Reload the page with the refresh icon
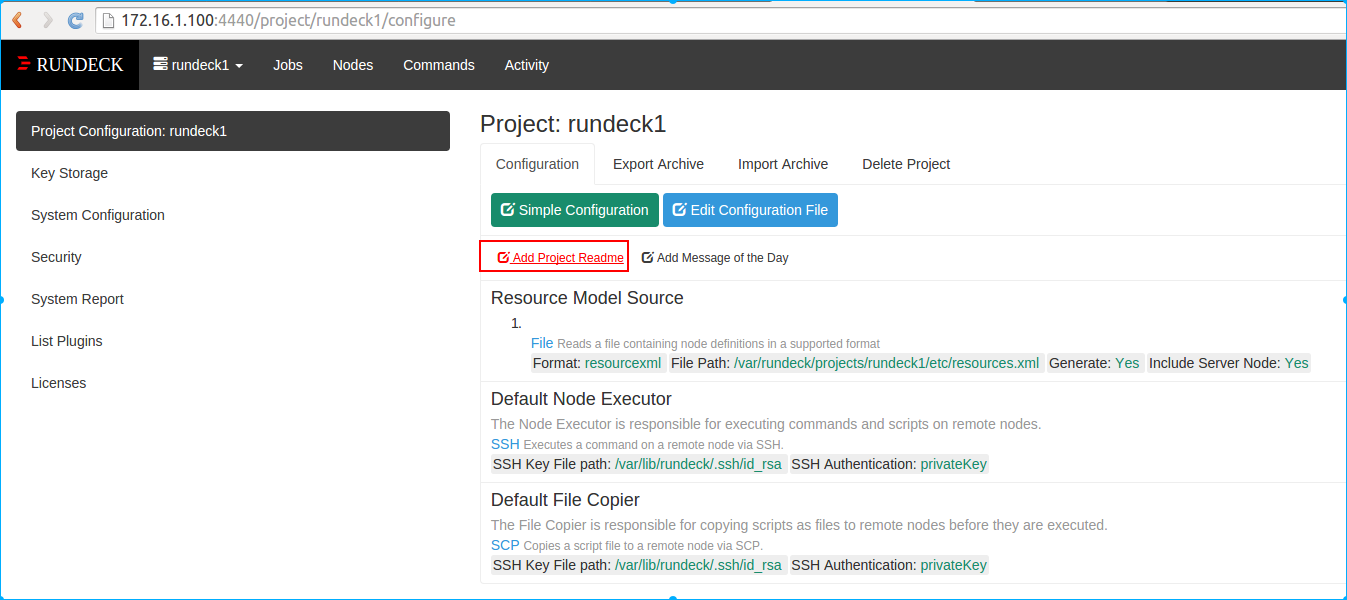 76,20
